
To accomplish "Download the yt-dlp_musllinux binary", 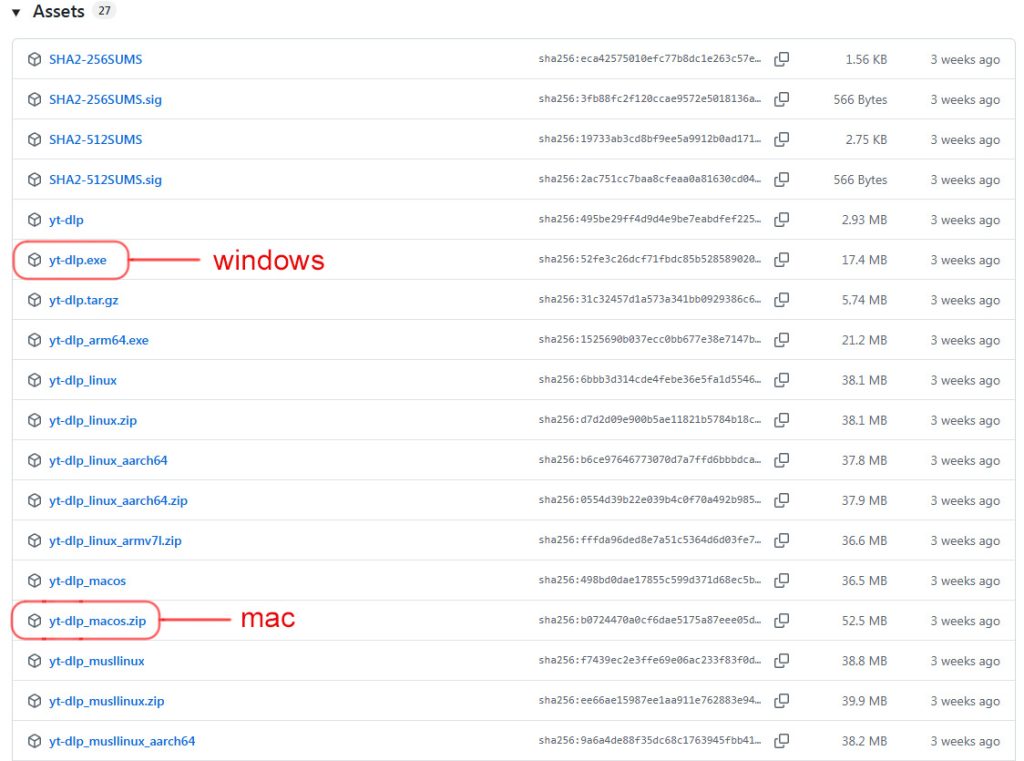I will click(97, 661).
